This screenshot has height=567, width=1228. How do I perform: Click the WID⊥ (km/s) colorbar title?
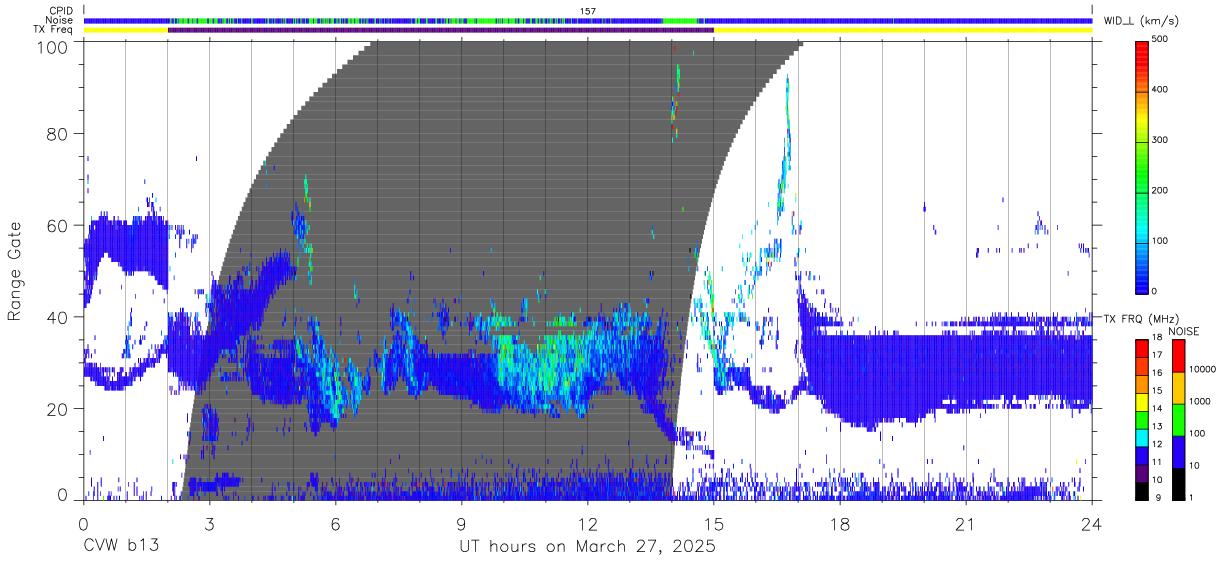coord(1141,20)
